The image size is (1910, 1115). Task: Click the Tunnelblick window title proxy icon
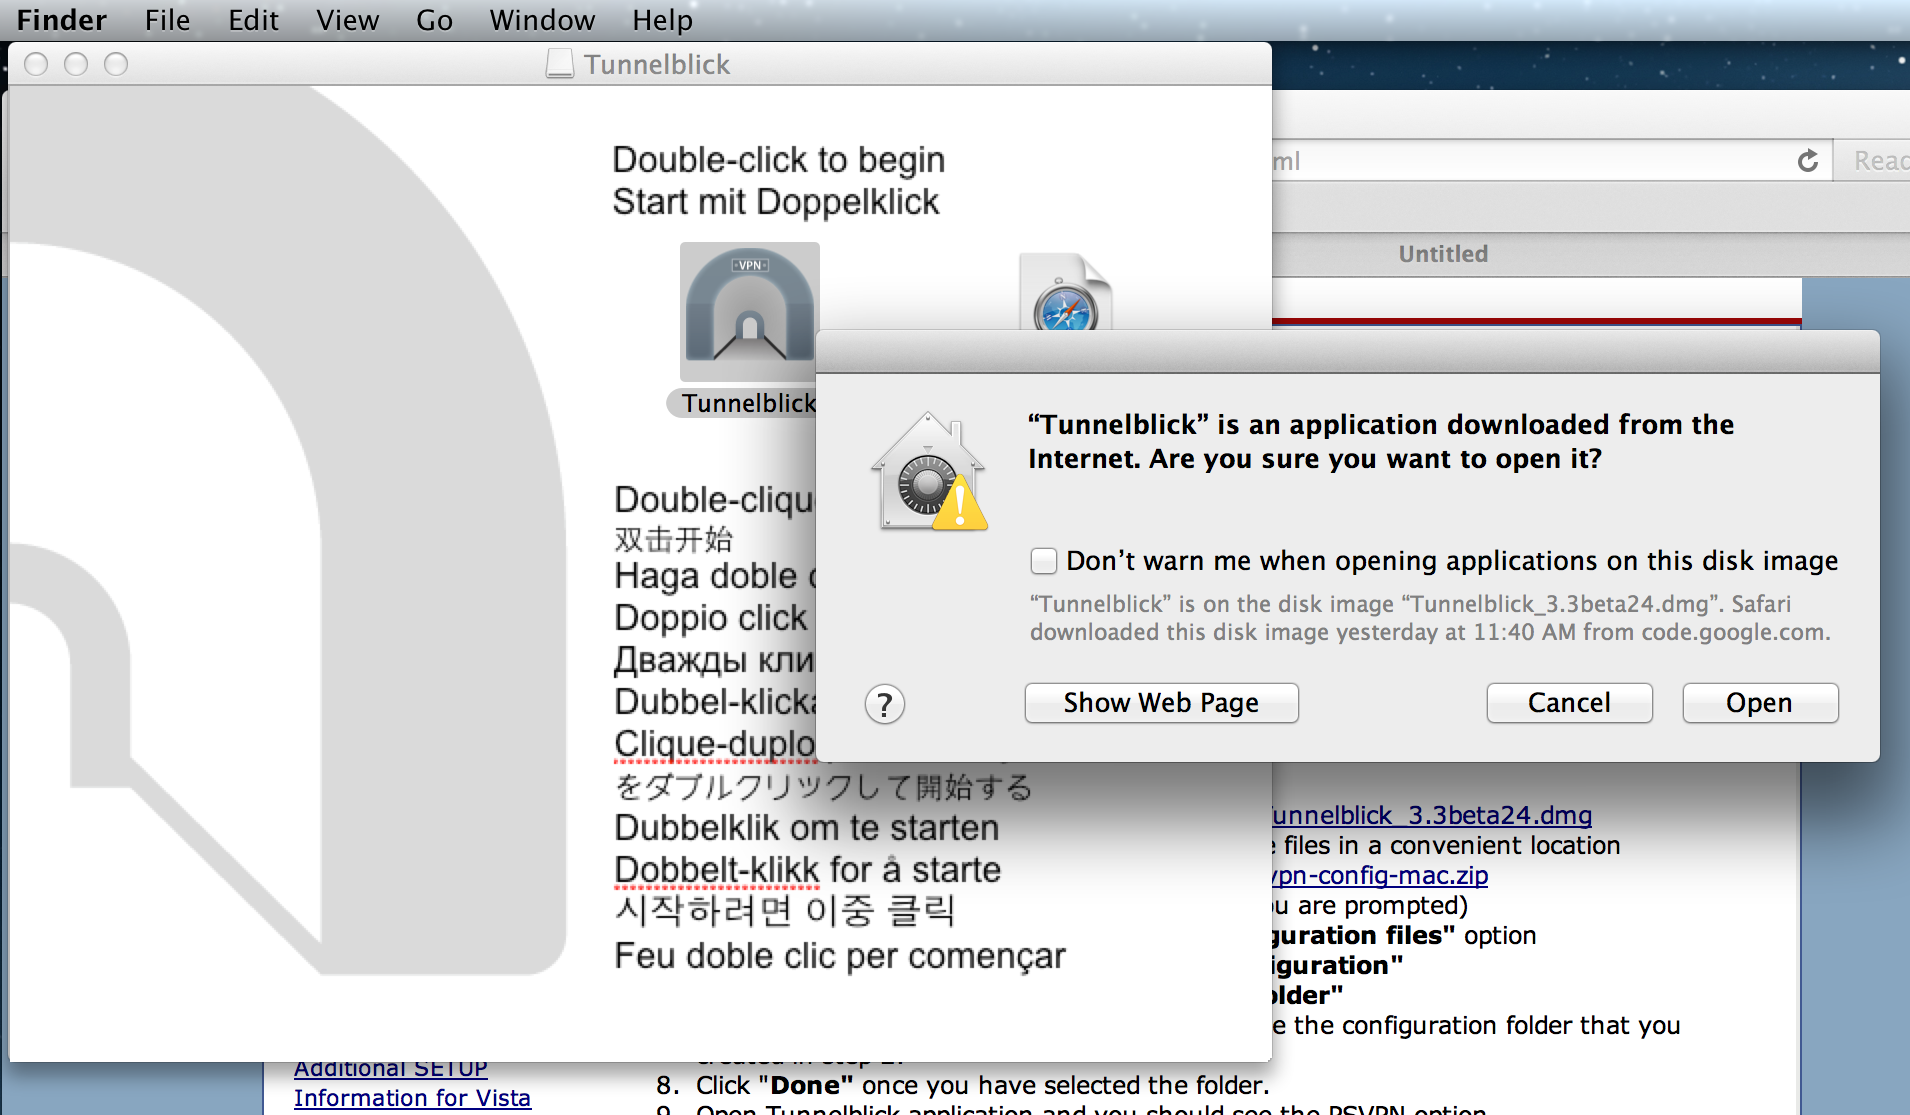560,65
